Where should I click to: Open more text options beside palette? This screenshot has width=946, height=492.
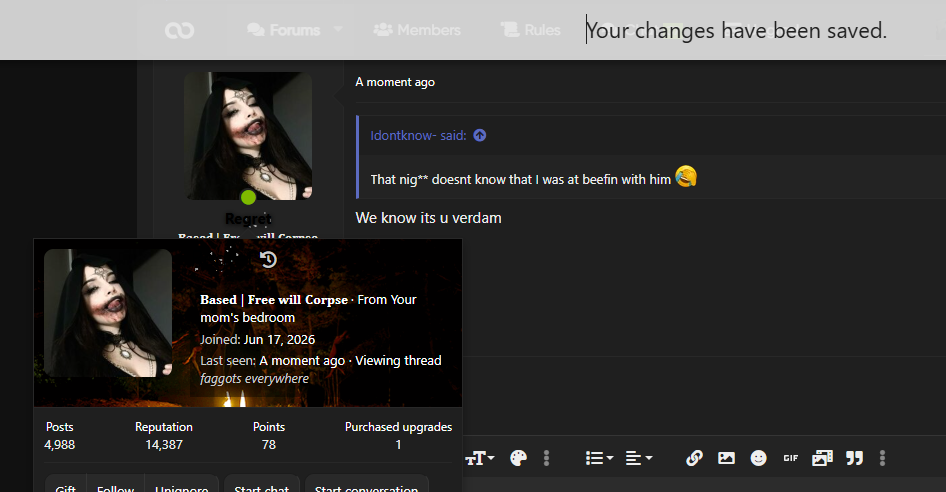[547, 458]
